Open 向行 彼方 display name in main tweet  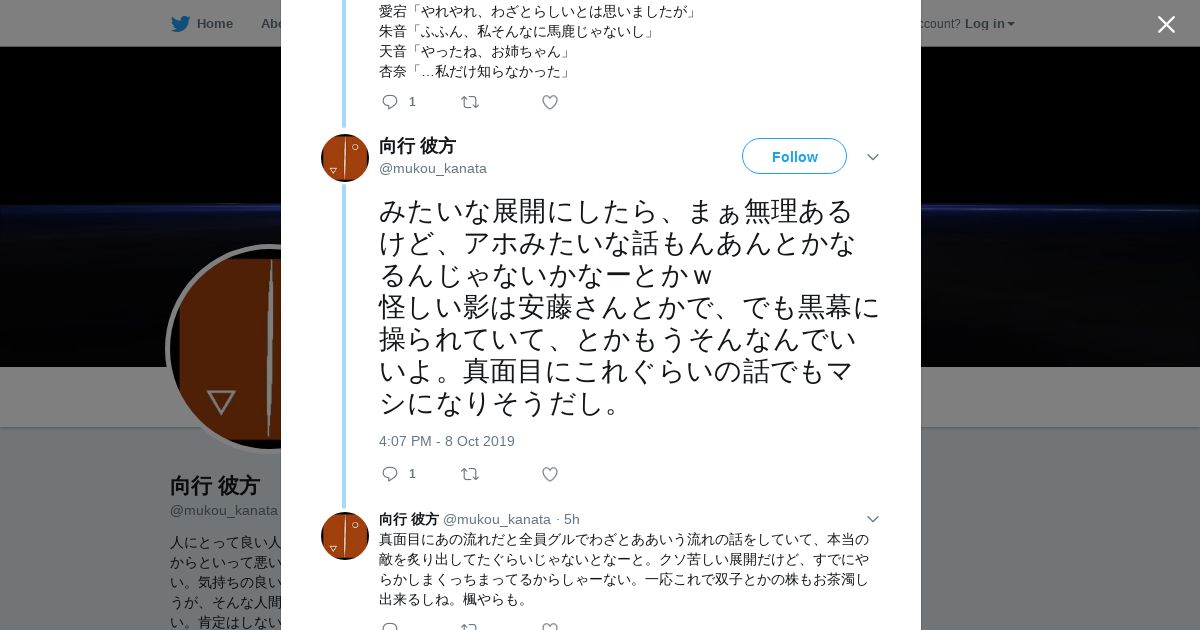click(417, 146)
